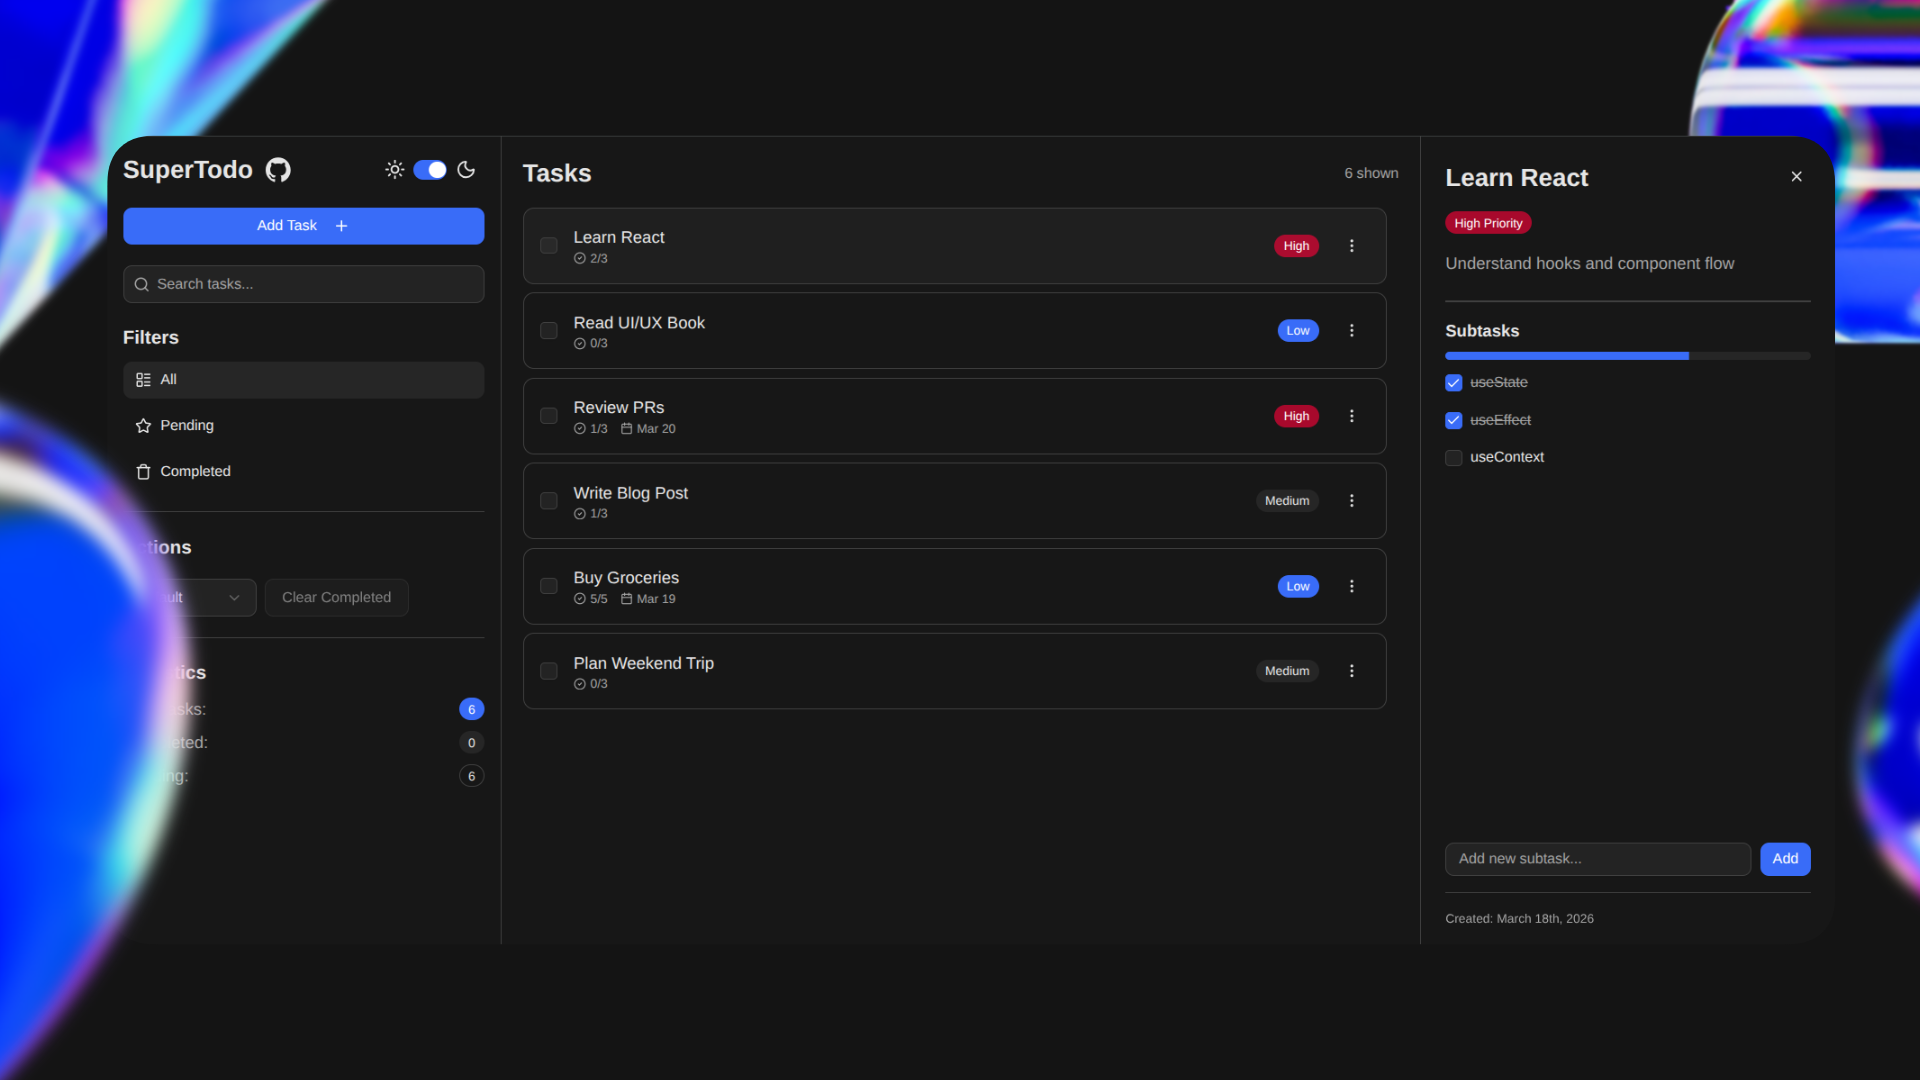Open the Learn React options menu

(1352, 246)
